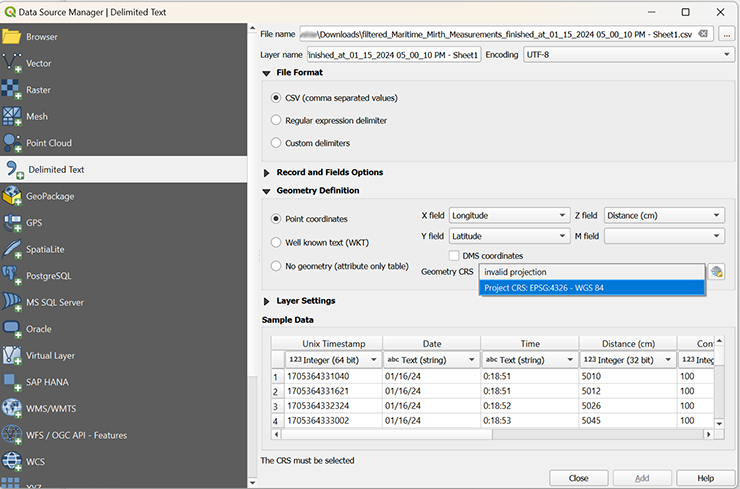Open the GeoPackage source icon

pos(12,196)
